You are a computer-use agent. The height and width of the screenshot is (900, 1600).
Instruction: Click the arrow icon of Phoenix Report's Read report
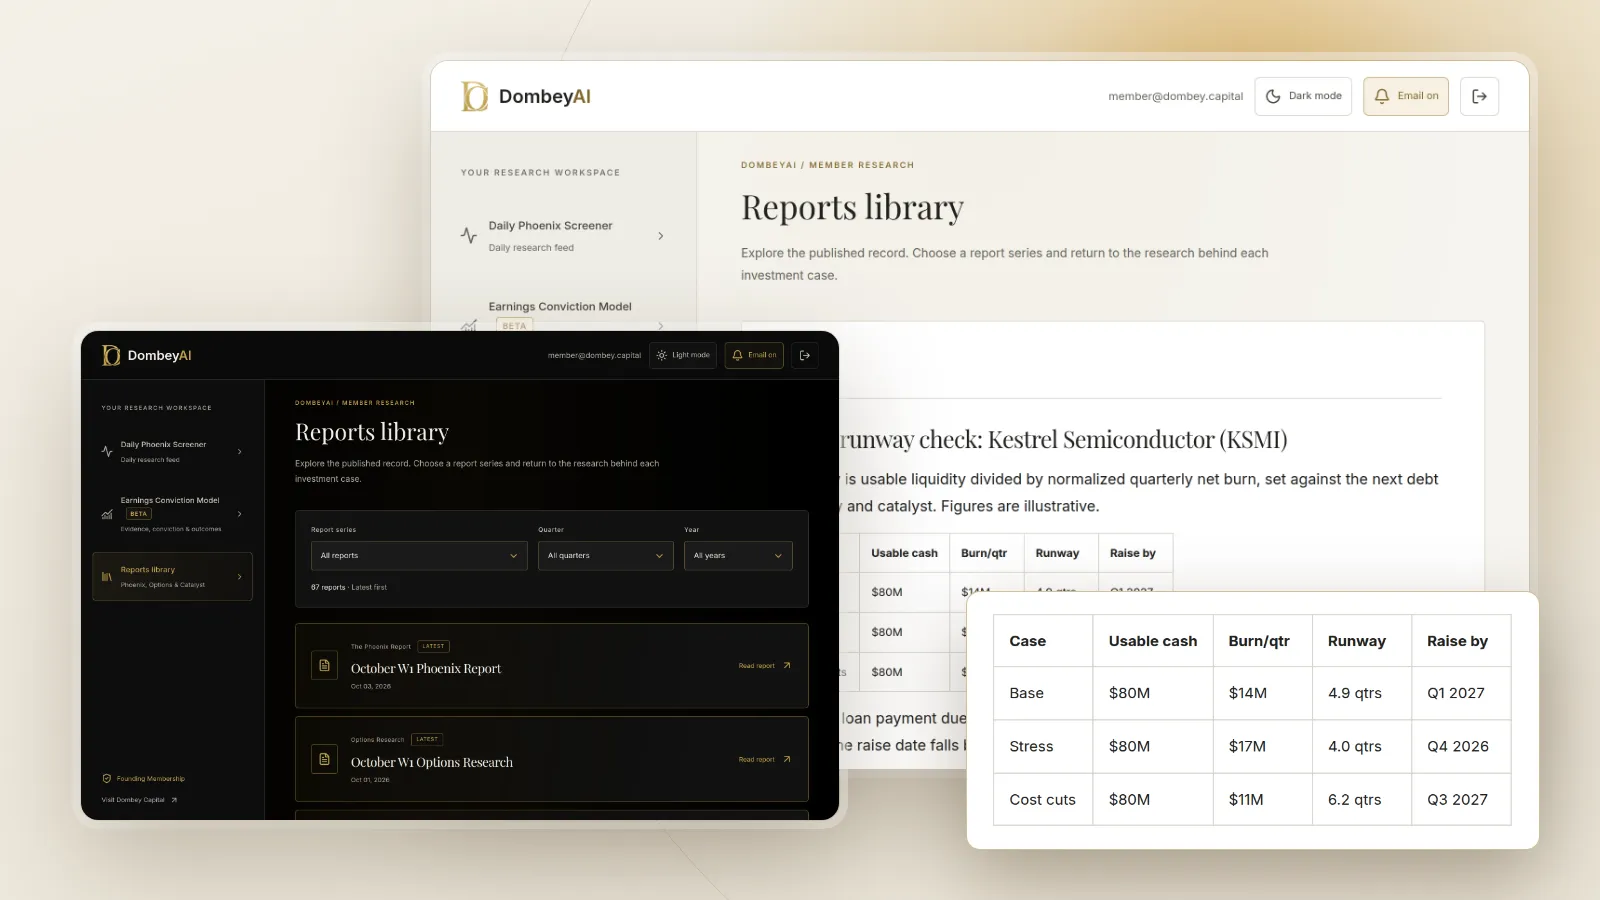787,665
